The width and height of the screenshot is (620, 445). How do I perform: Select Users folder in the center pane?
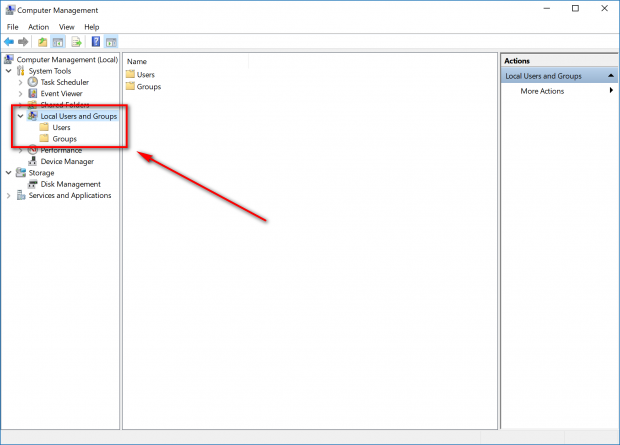coord(146,74)
